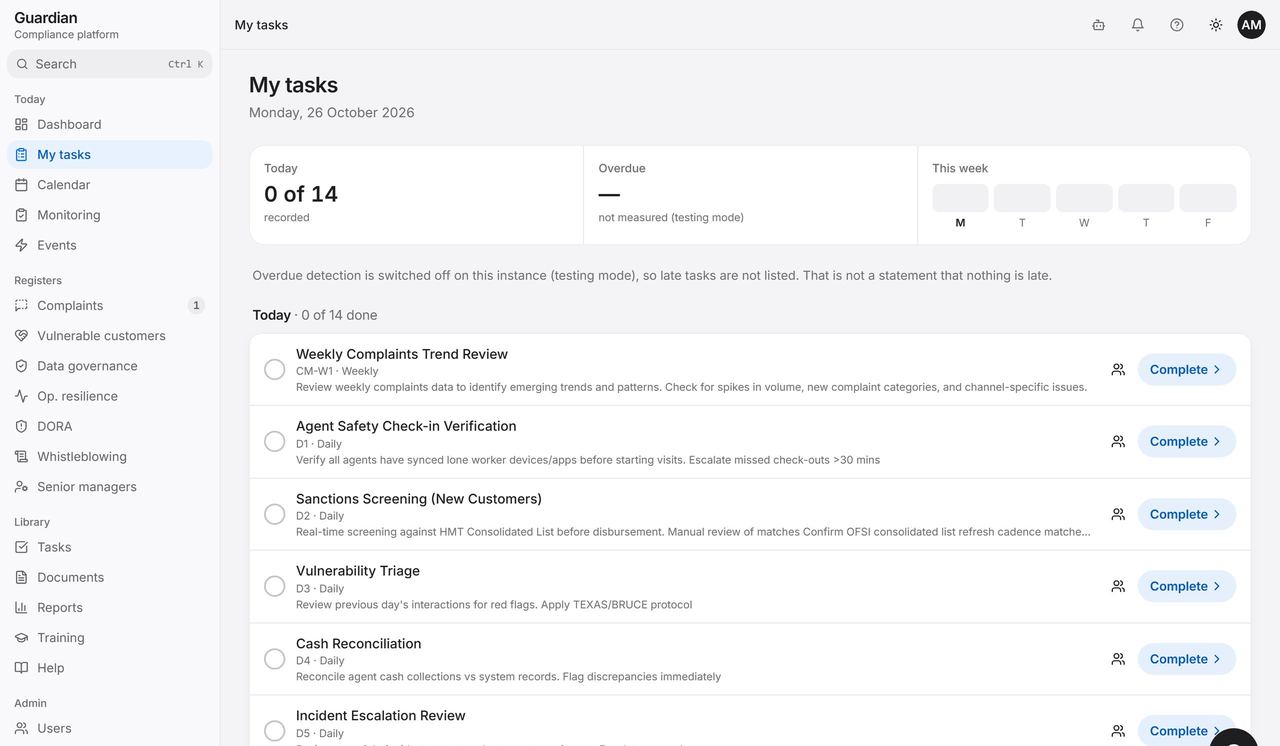
Task: Mark Weekly Complaints Trend Review circle done
Action: click(275, 369)
